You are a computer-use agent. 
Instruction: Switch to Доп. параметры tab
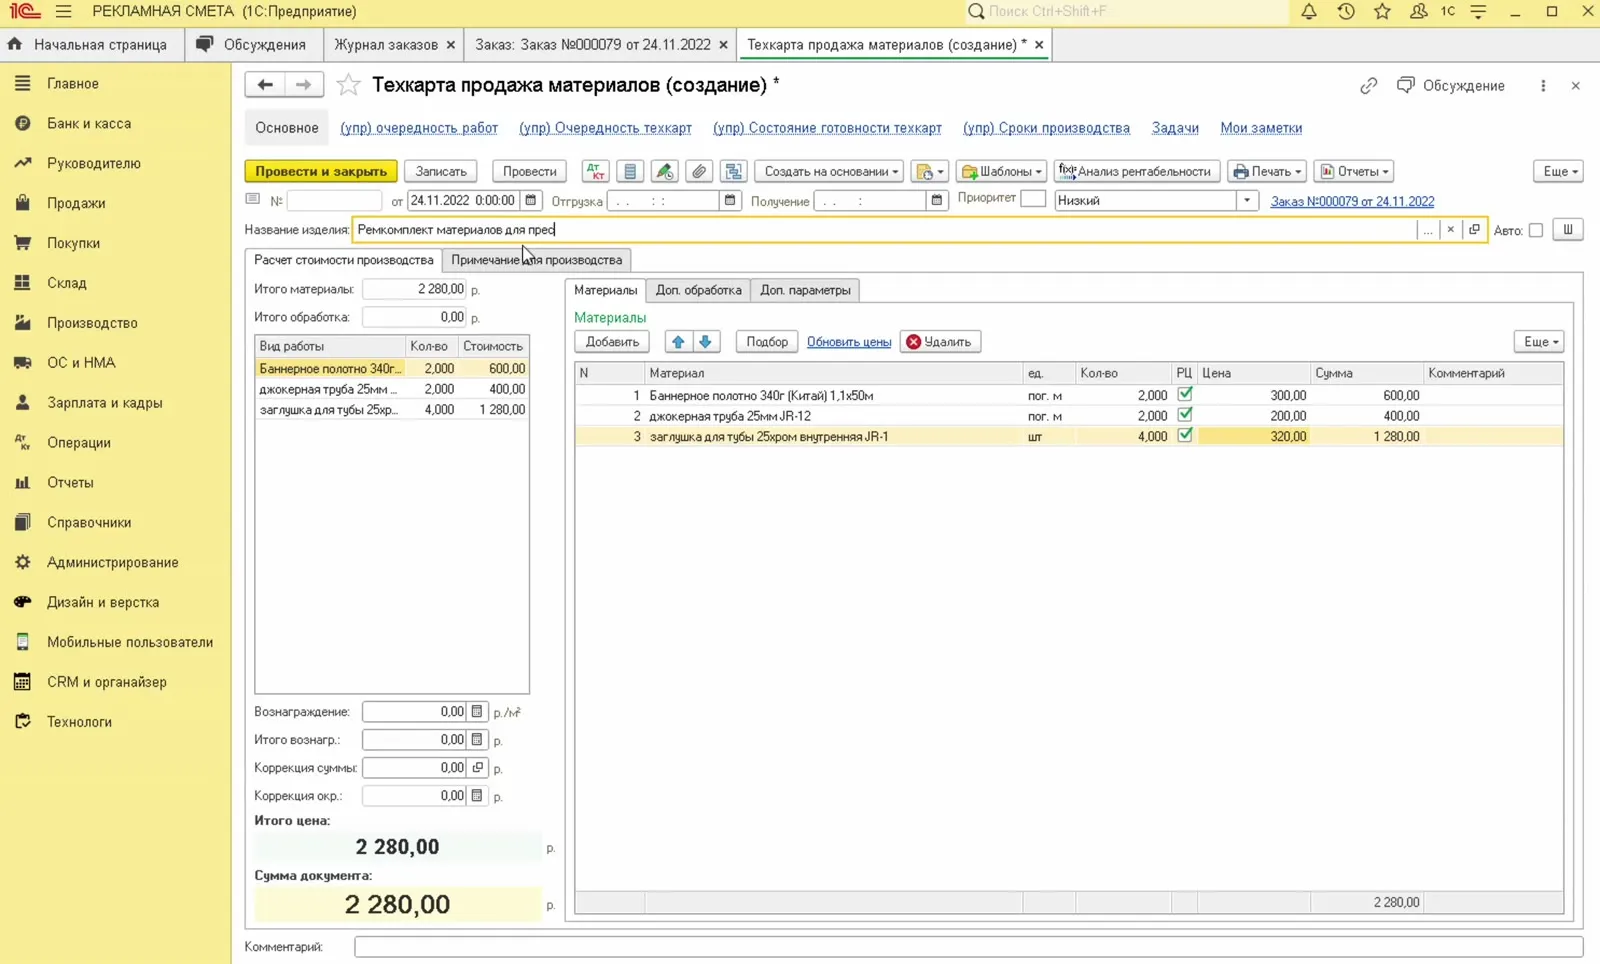click(805, 290)
